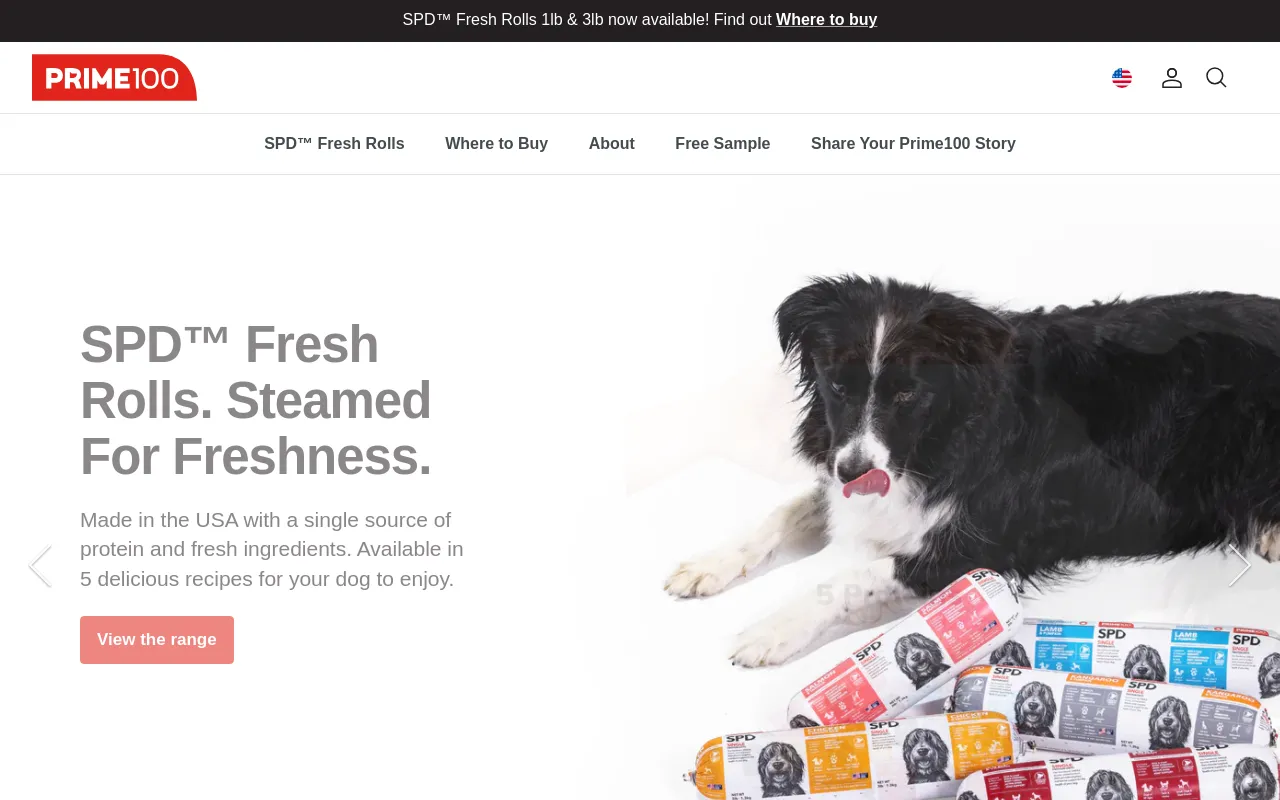
Task: Open the About menu item
Action: pyautogui.click(x=612, y=144)
